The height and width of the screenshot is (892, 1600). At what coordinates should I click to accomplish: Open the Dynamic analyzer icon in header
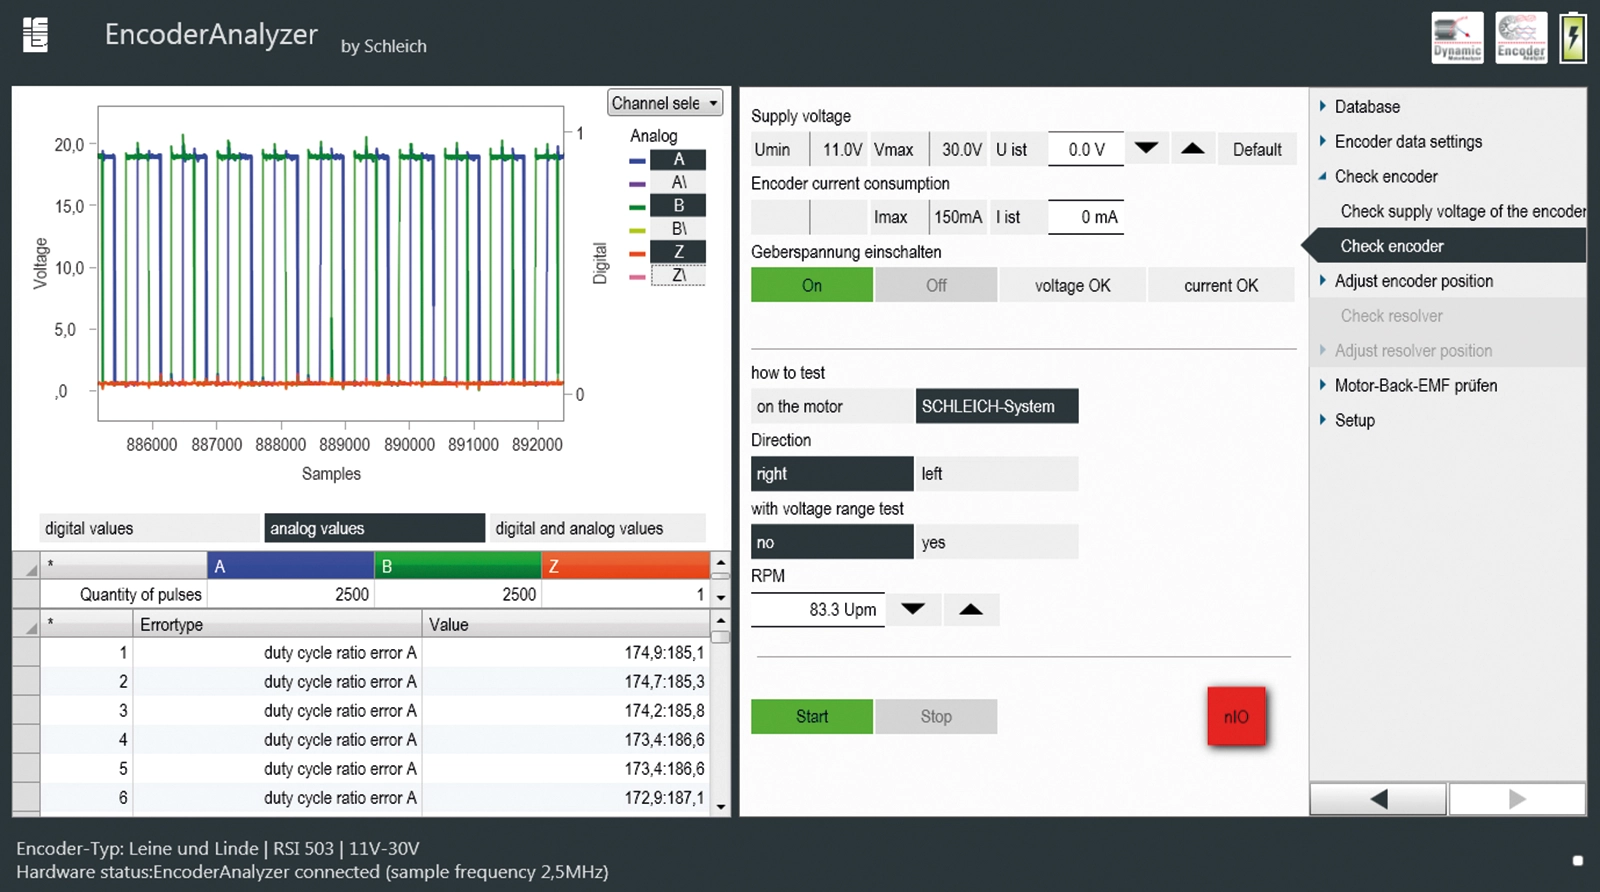(1457, 38)
